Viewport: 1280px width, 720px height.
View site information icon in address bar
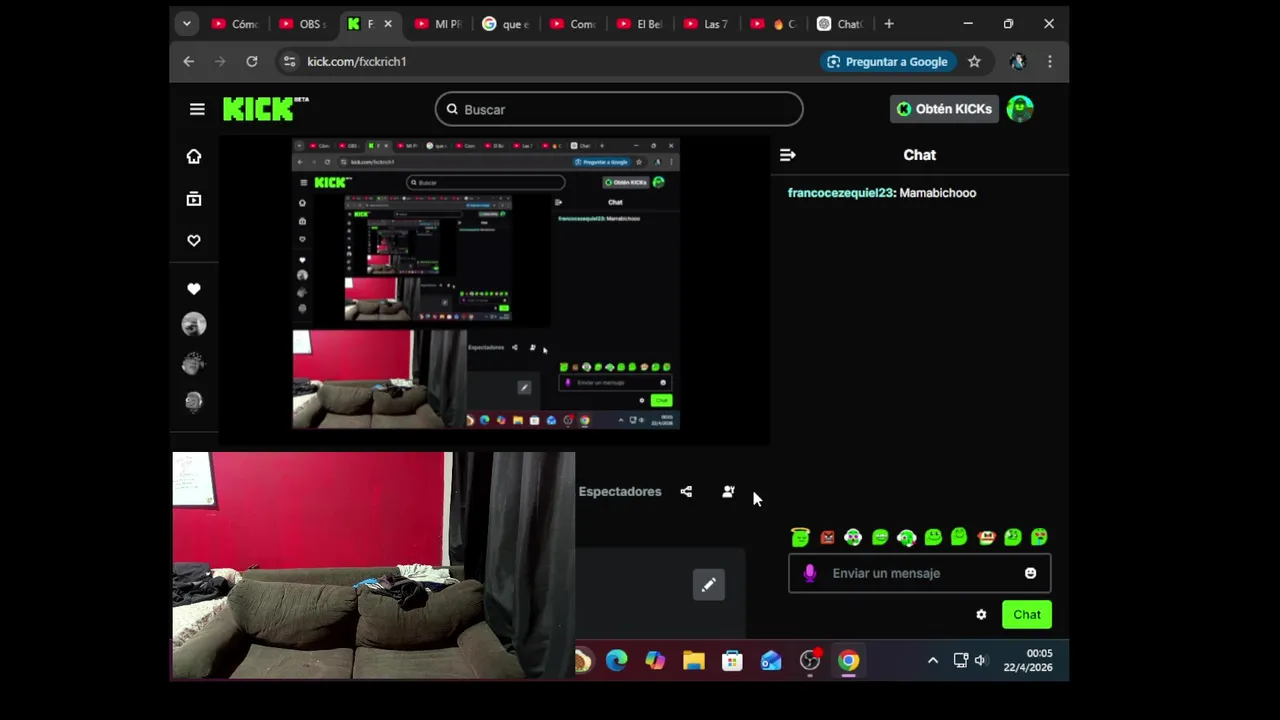[x=289, y=61]
